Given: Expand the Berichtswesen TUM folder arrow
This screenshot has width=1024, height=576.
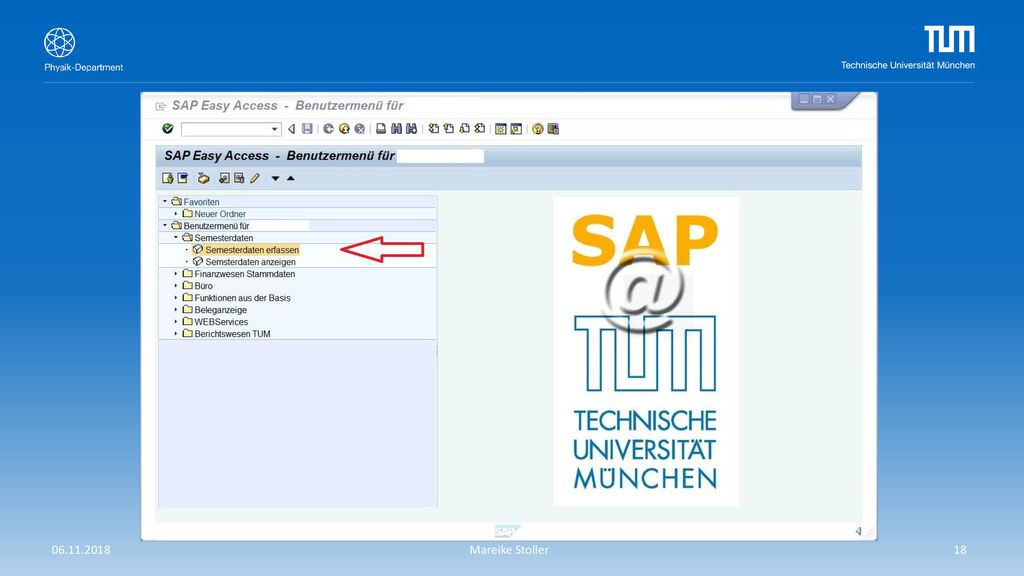Looking at the screenshot, I should [x=176, y=333].
